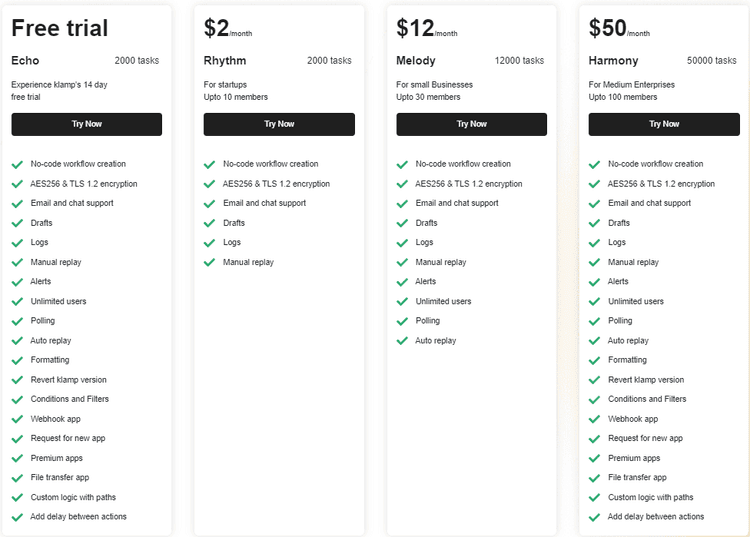Click checkmark beside Rhythm's Drafts
Viewport: 750px width, 537px height.
point(210,223)
